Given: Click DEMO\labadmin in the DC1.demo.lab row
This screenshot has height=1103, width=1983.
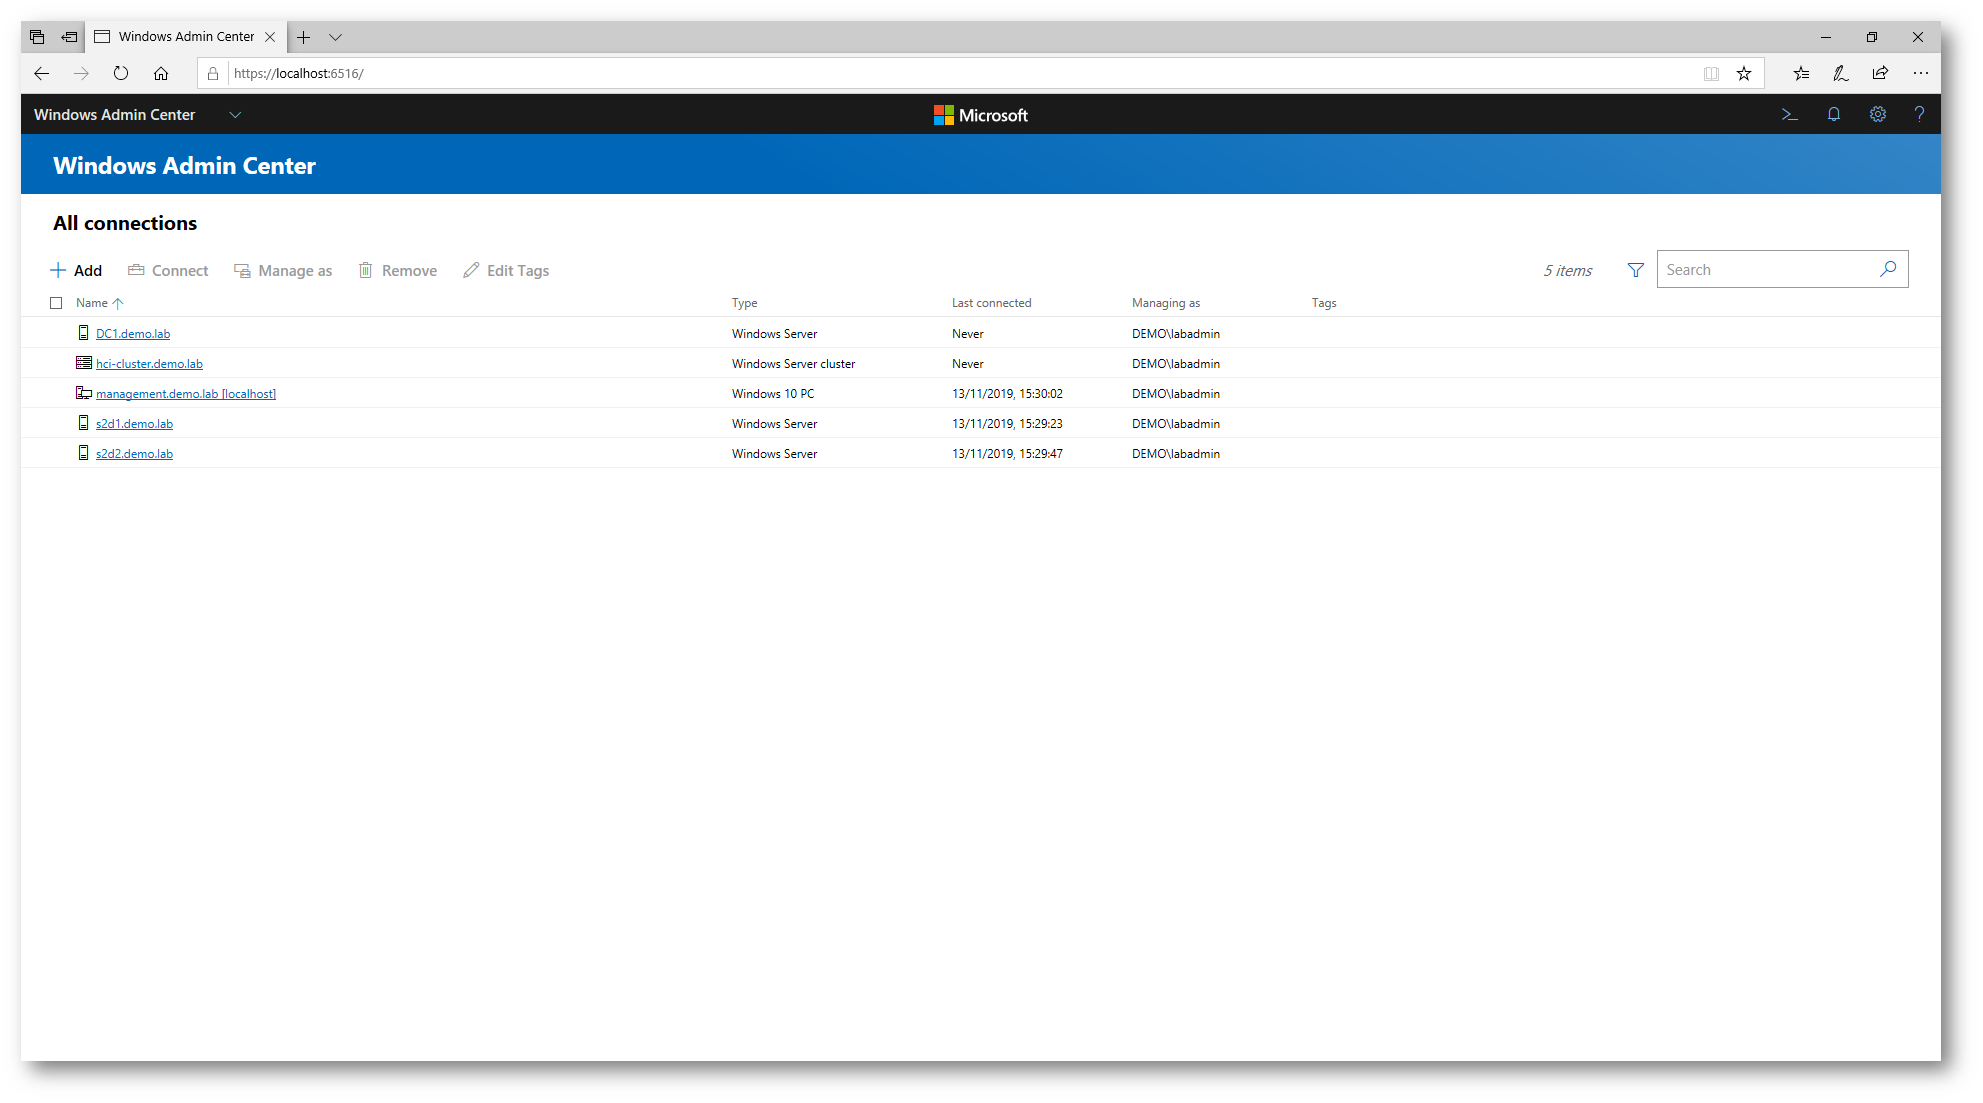Looking at the screenshot, I should point(1176,334).
